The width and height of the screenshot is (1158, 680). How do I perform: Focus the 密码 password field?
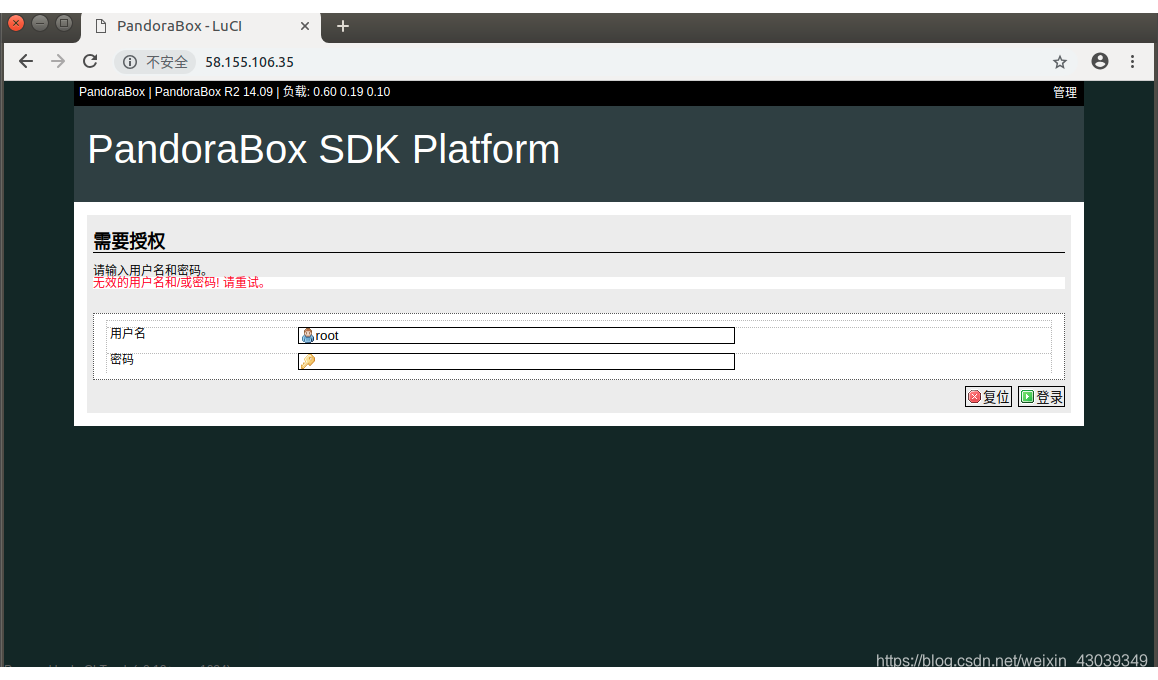[x=516, y=362]
